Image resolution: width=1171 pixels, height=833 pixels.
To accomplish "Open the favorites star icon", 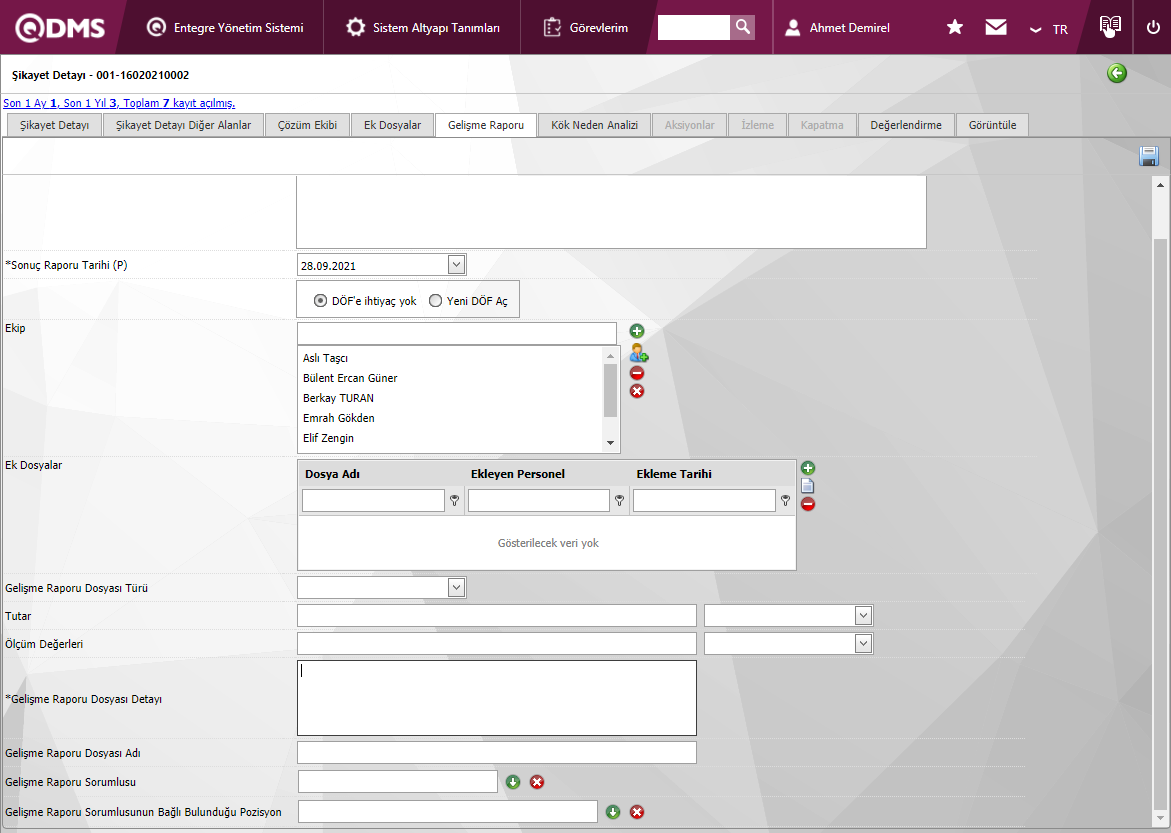I will [x=954, y=28].
